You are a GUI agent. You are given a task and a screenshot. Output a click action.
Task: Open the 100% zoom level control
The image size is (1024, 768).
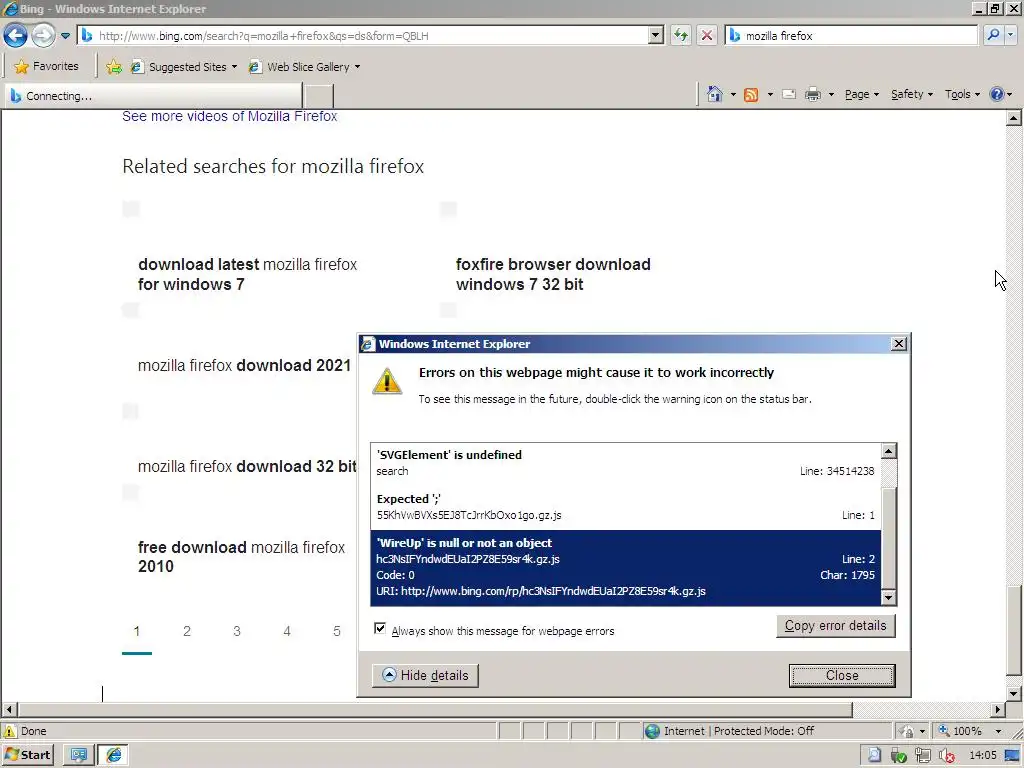968,731
